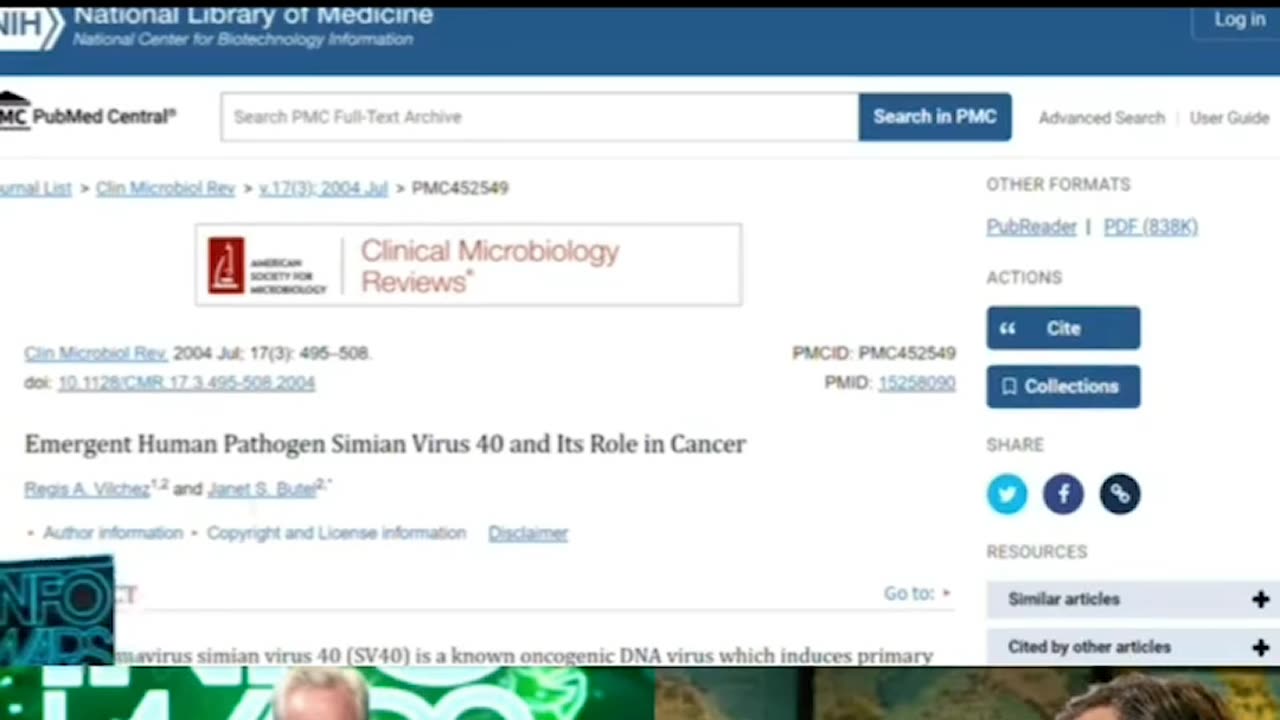Image resolution: width=1280 pixels, height=720 pixels.
Task: Download the PDF (838K) version
Action: [1150, 227]
